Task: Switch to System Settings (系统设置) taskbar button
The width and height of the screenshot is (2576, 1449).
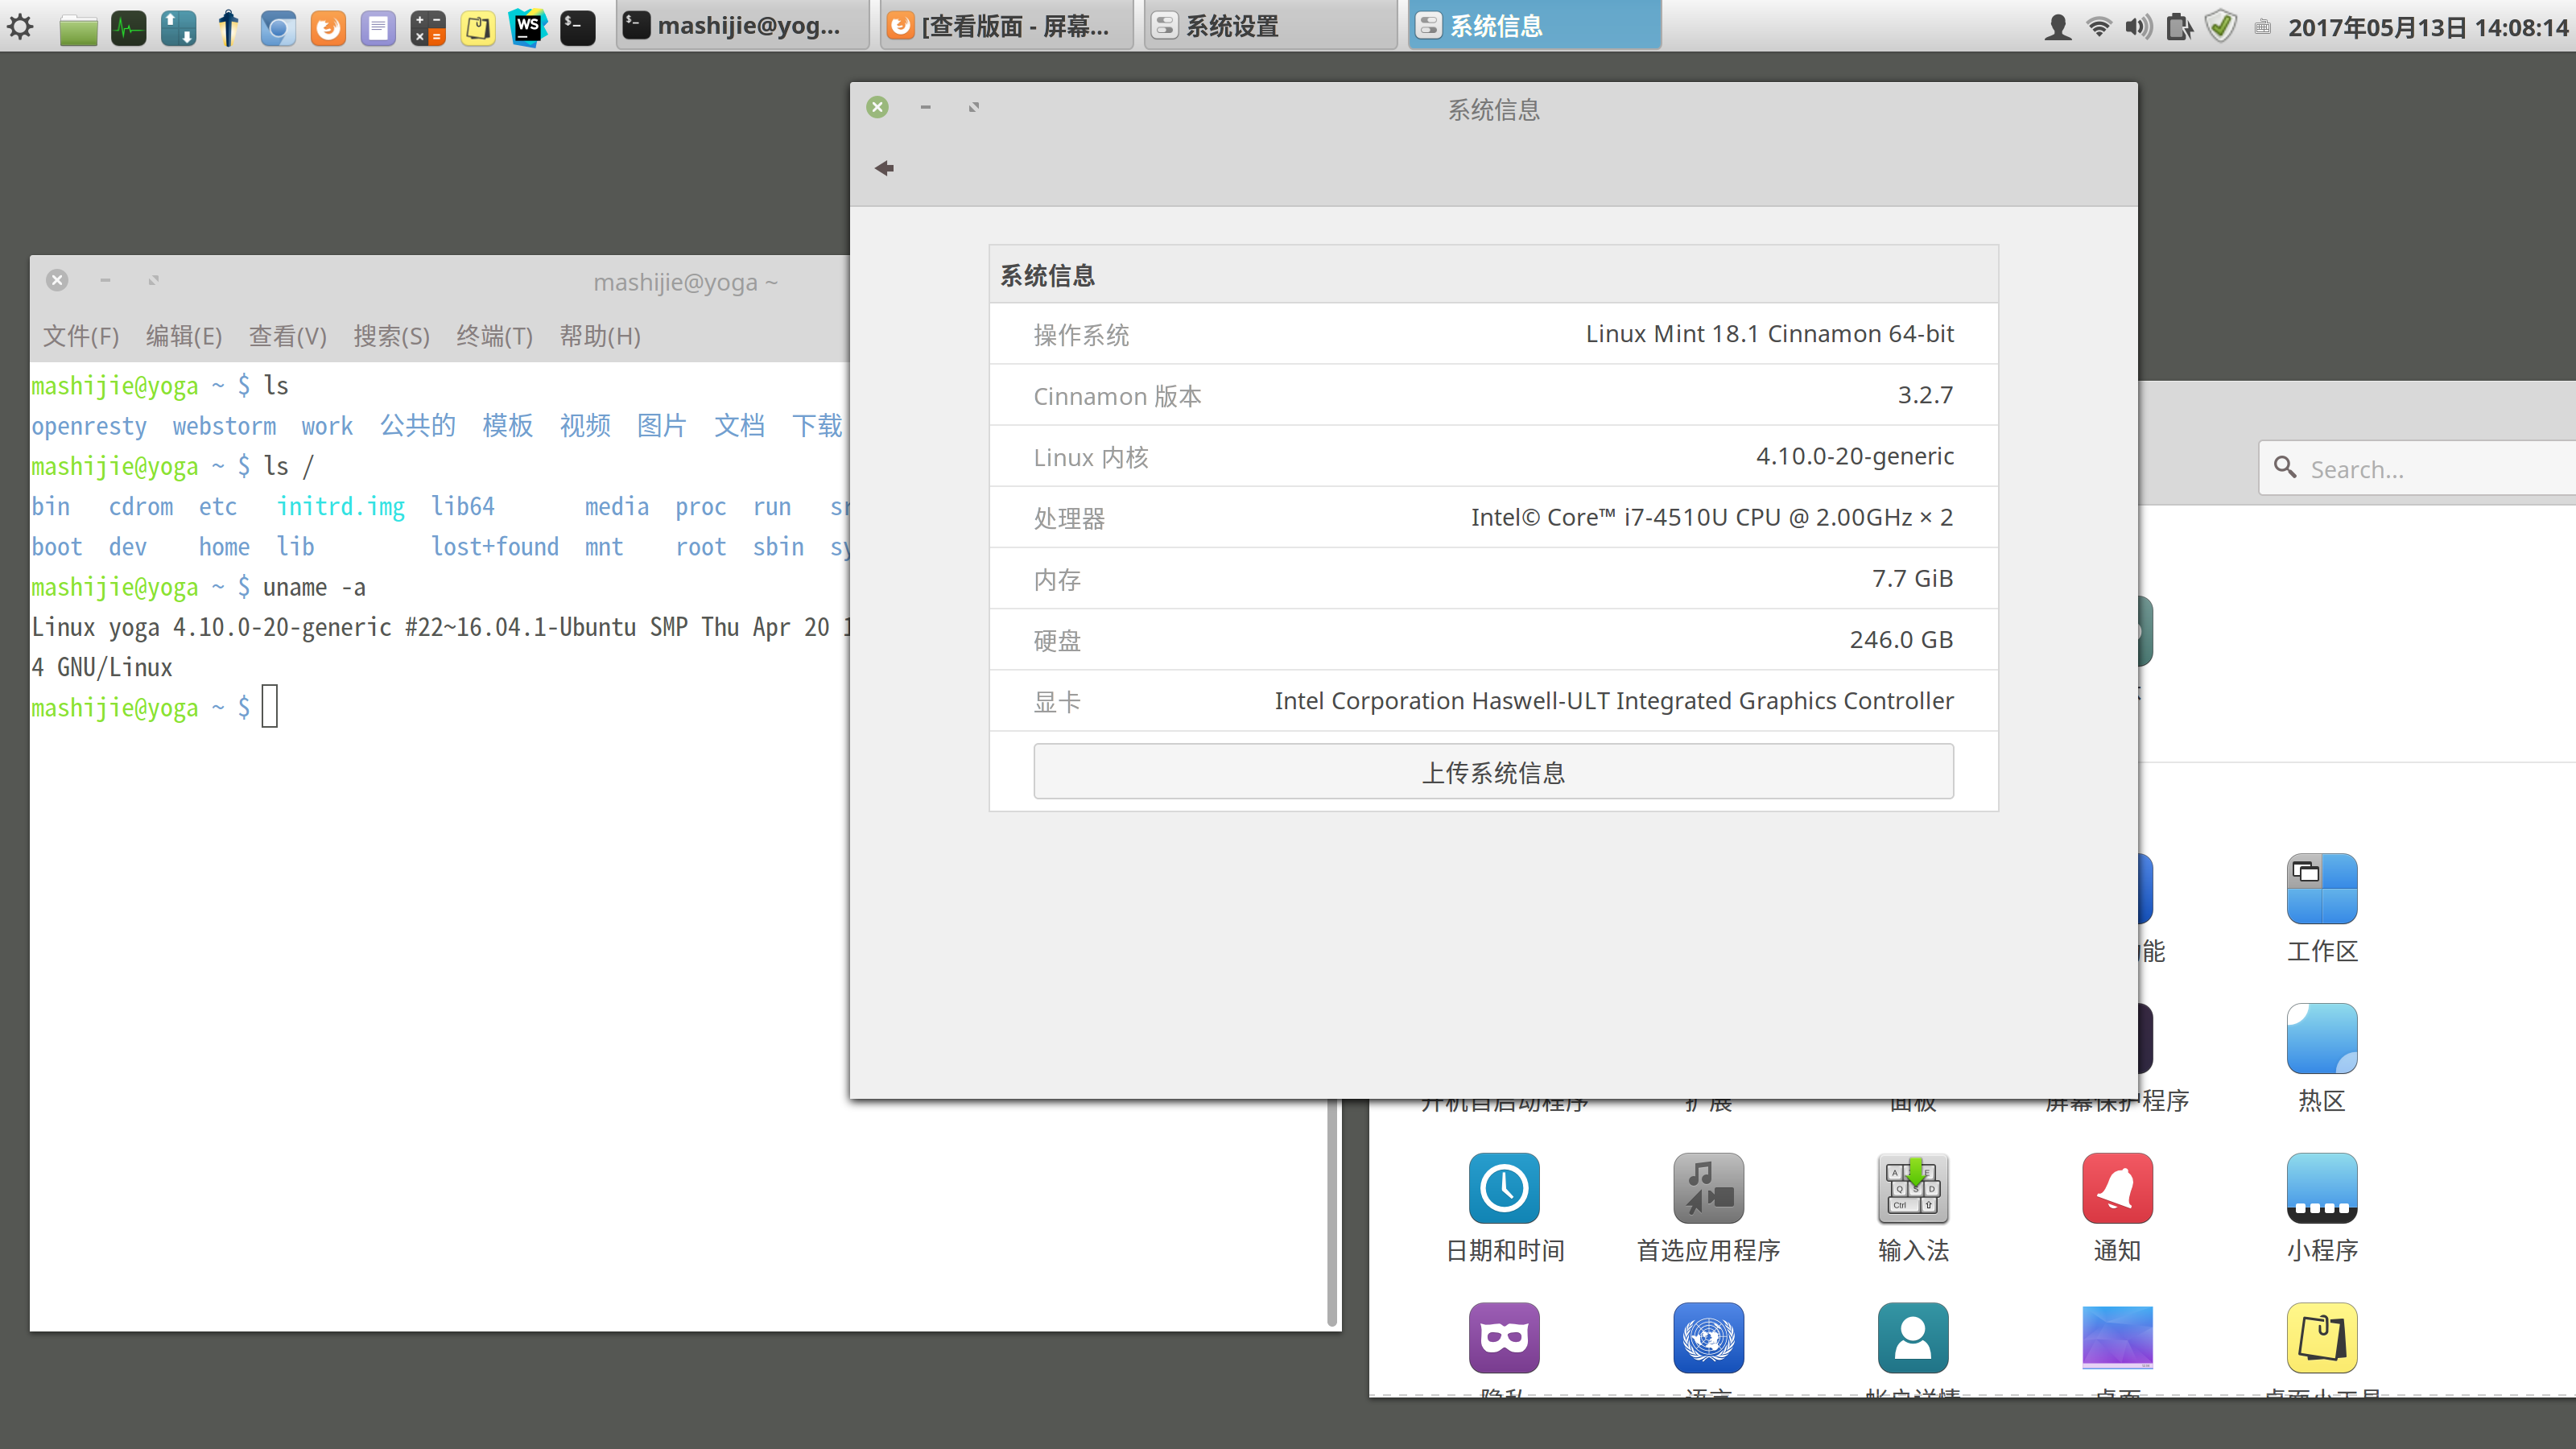Action: tap(1271, 26)
